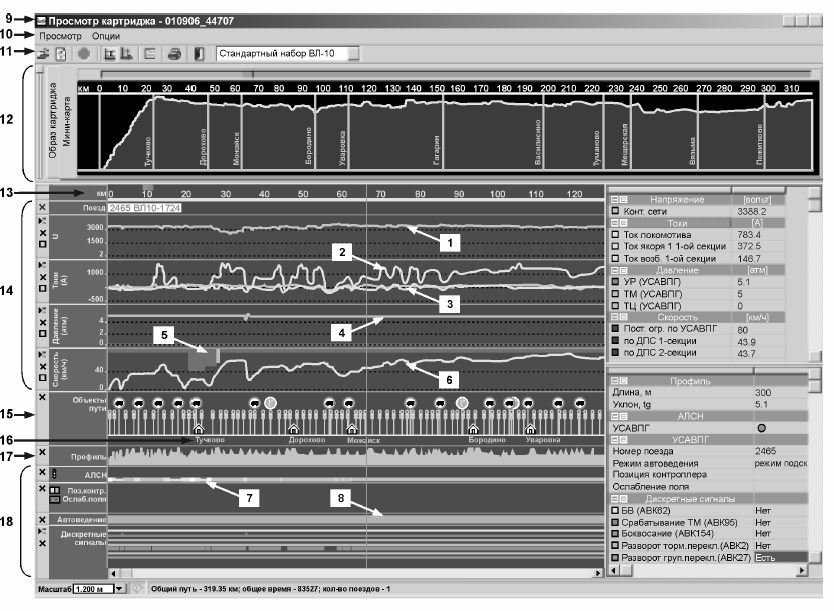
Task: Click the Масштаб 1.200 м field
Action: pos(94,589)
